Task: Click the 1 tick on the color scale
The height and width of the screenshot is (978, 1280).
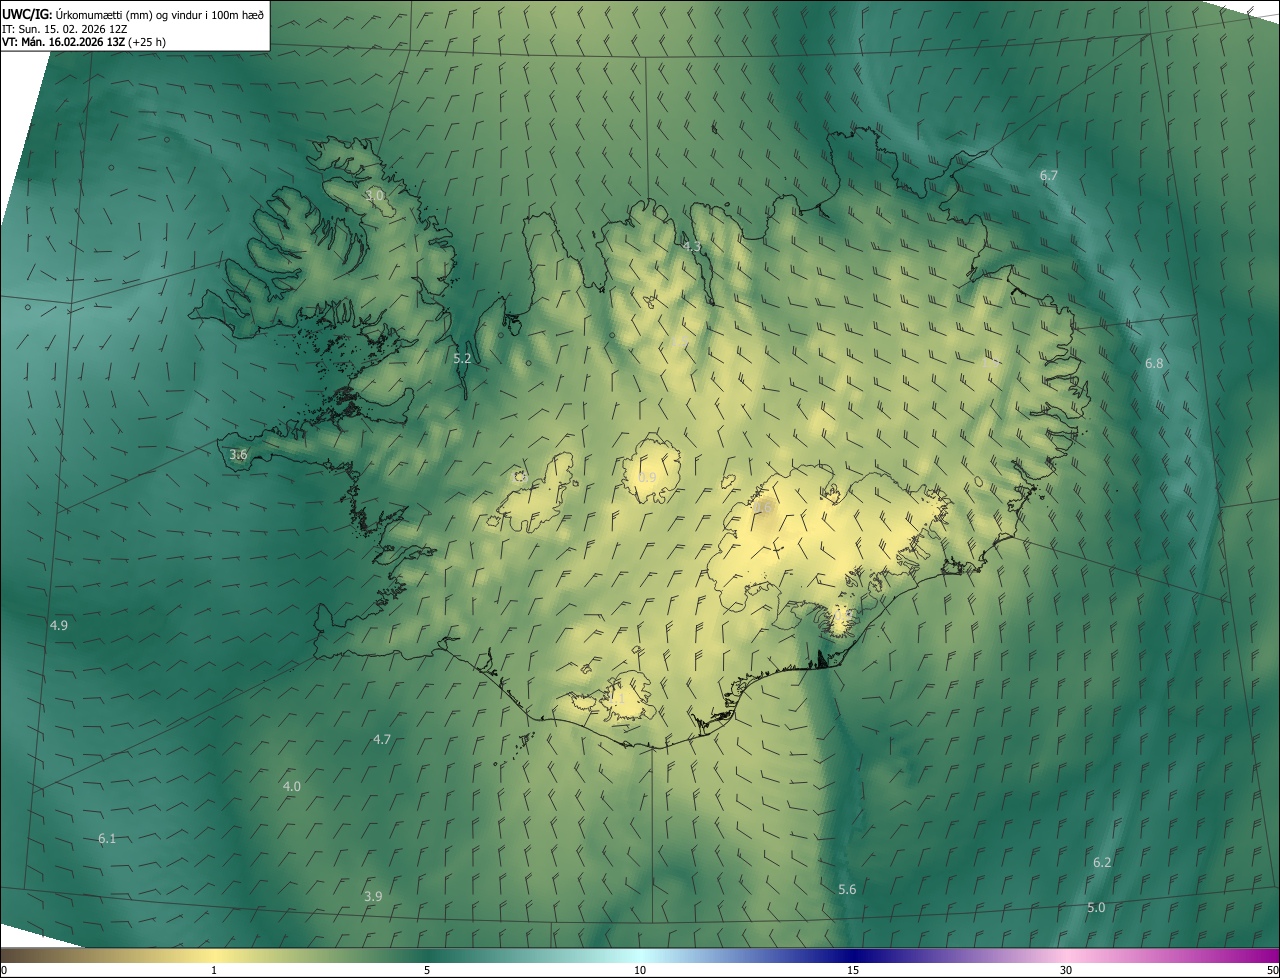Action: coord(214,970)
